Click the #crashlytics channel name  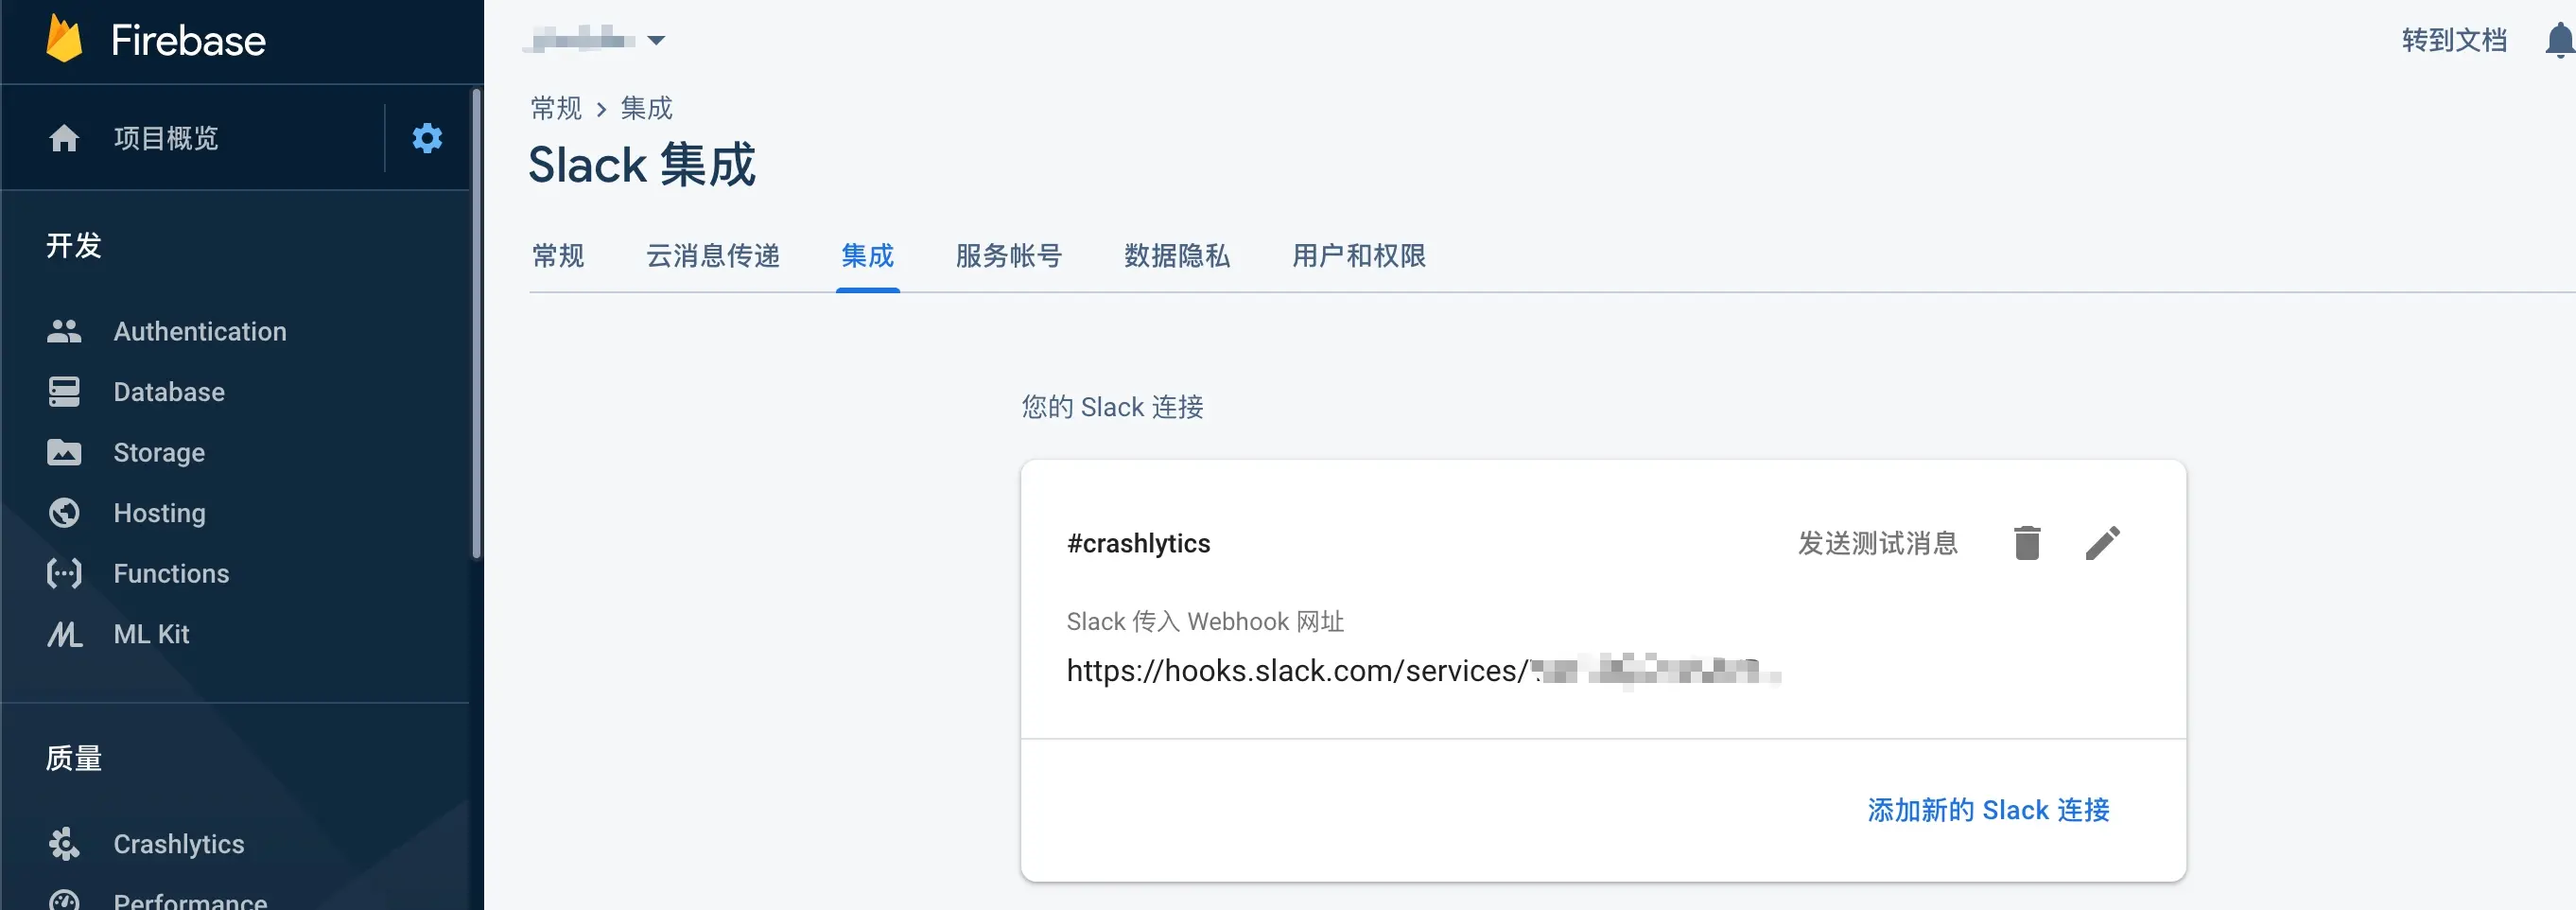pyautogui.click(x=1138, y=543)
